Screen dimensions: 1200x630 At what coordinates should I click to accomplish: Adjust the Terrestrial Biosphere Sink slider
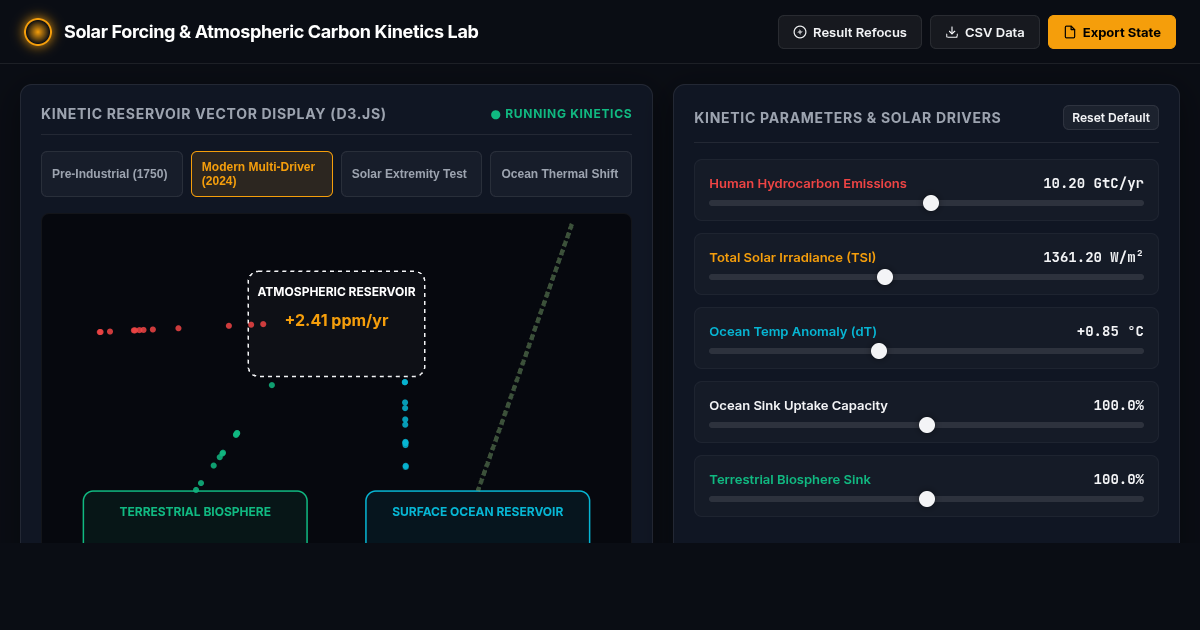(926, 499)
